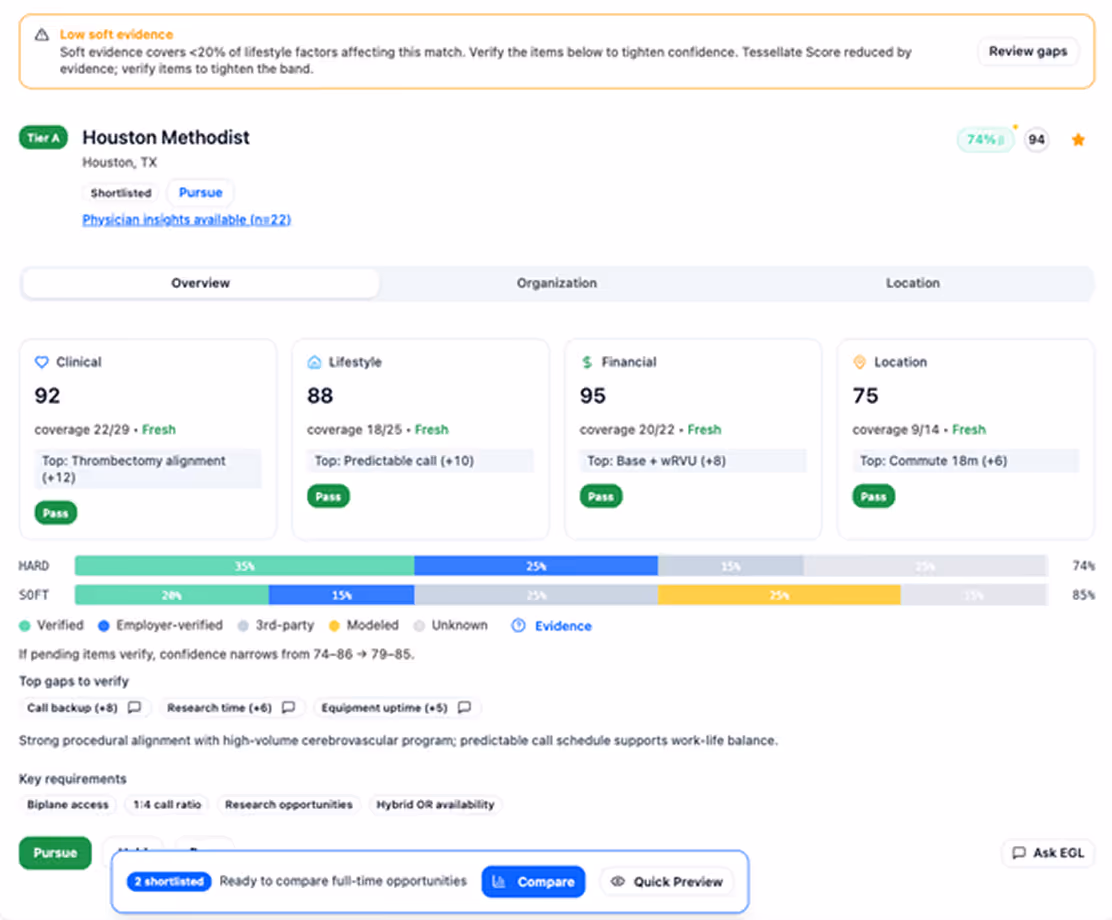Click the 'Low soft evidence' alert title
The width and height of the screenshot is (1112, 920).
pyautogui.click(x=116, y=34)
